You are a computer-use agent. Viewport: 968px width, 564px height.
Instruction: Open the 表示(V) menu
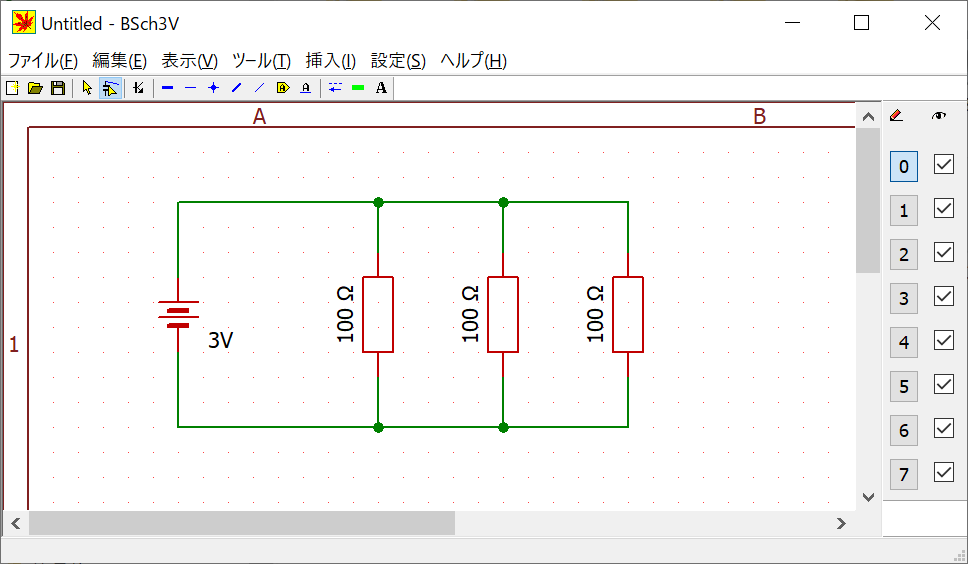point(190,60)
